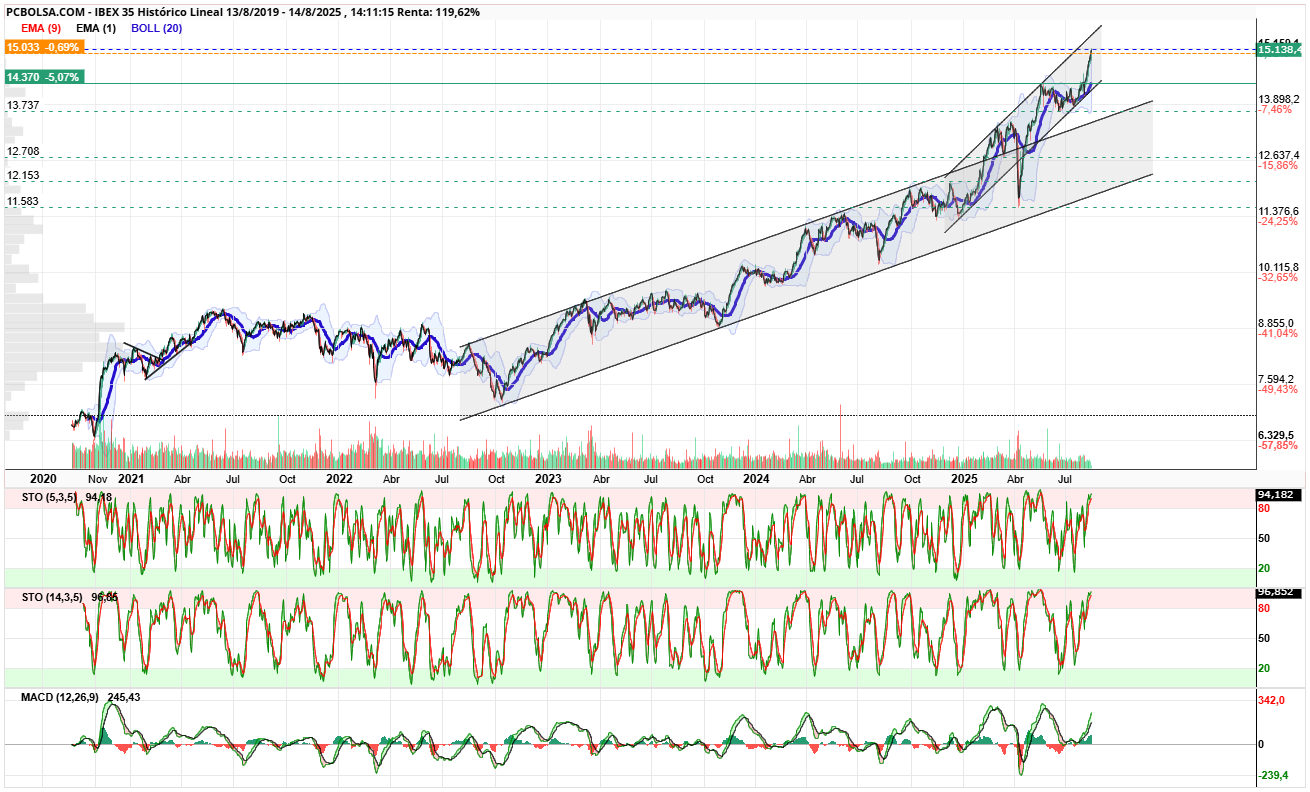Viewport: 1310px width, 792px height.
Task: Click the chart title PCBOLSA.COM IBEX 35 header
Action: click(242, 12)
